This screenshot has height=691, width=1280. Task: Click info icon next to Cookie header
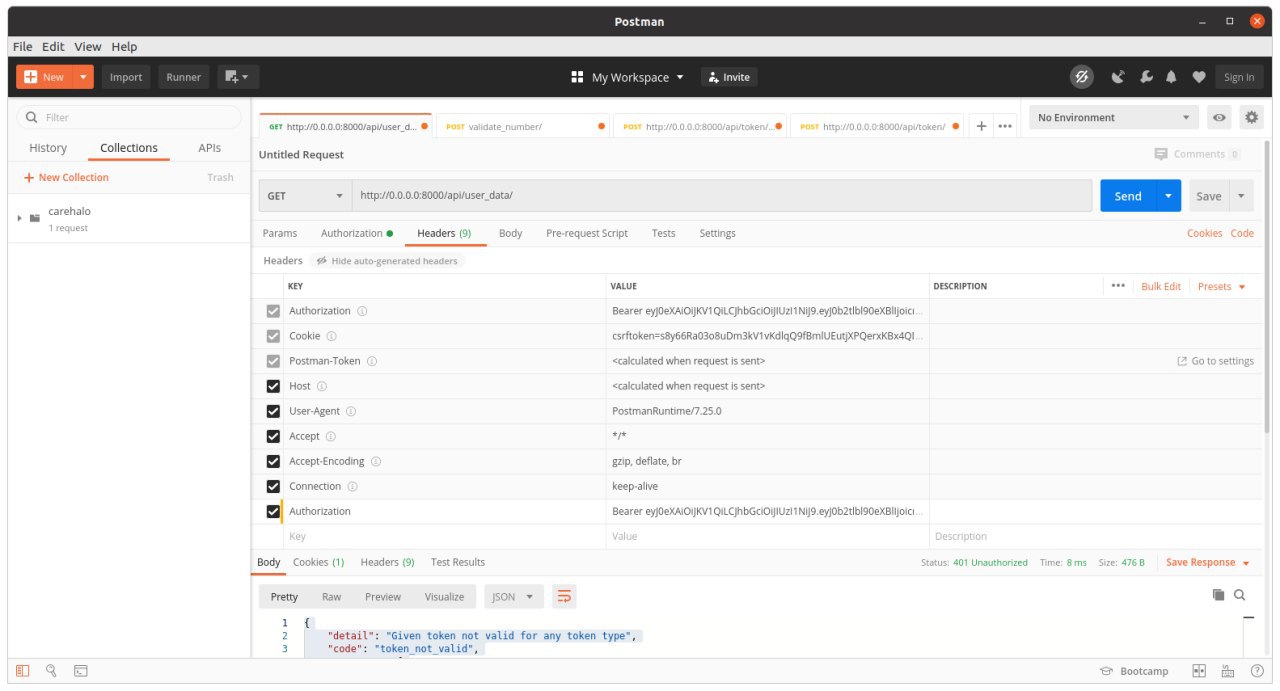[x=331, y=336]
